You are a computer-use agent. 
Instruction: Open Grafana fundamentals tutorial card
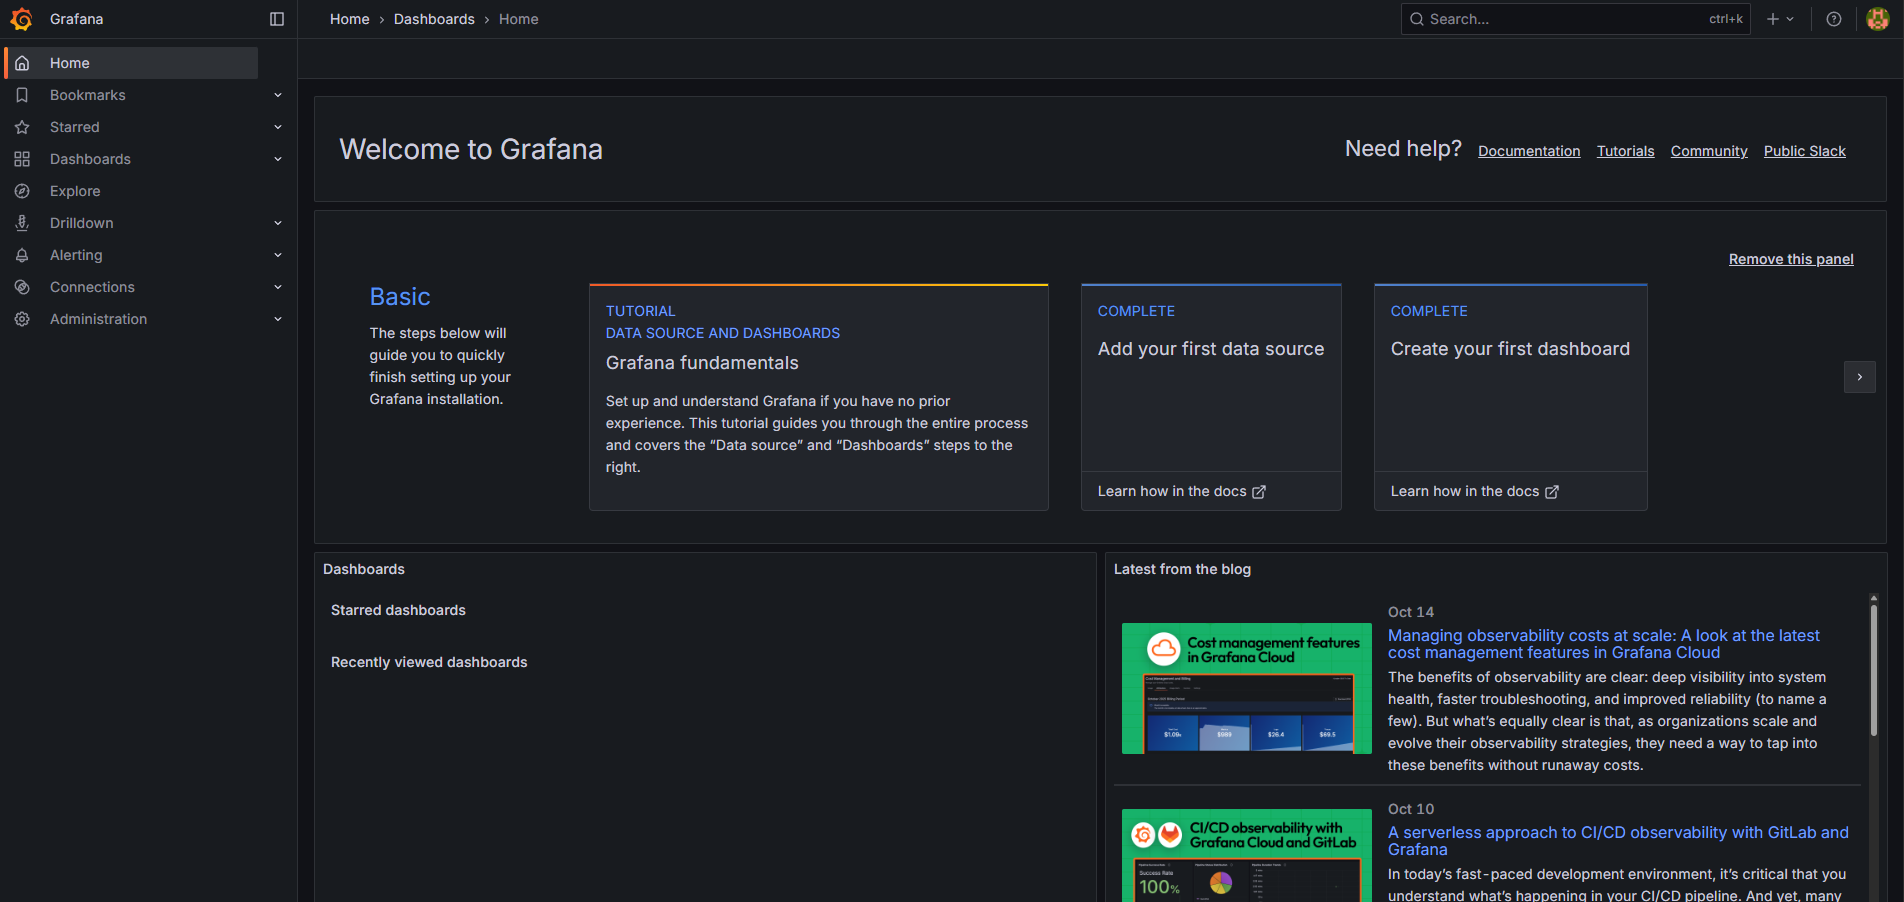[819, 397]
